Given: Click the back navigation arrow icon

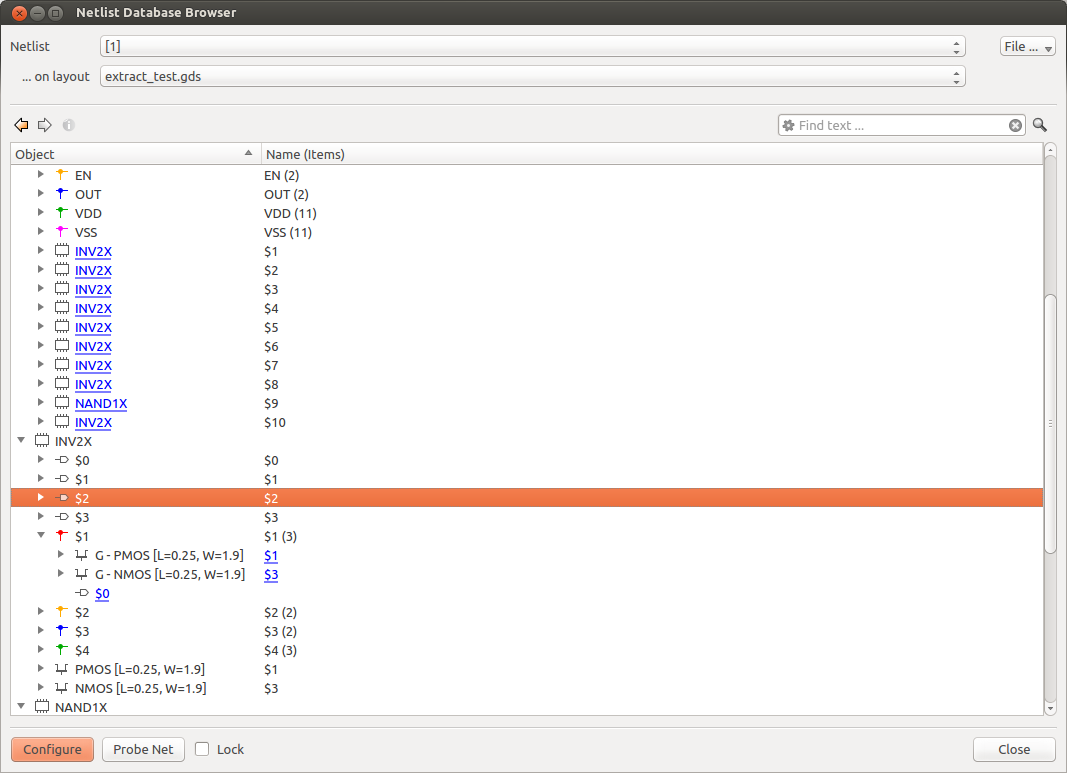Looking at the screenshot, I should click(x=21, y=125).
